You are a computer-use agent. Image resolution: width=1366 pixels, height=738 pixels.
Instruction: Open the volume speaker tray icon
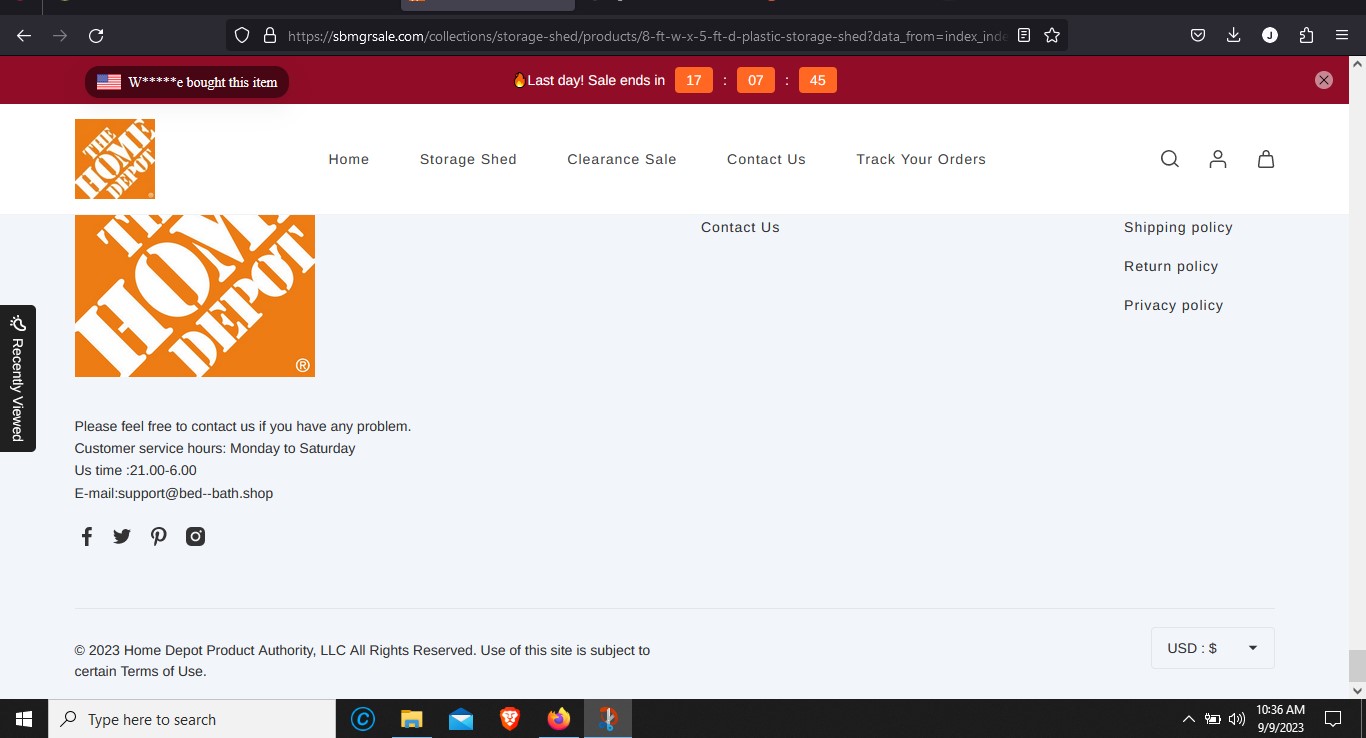[x=1237, y=719]
